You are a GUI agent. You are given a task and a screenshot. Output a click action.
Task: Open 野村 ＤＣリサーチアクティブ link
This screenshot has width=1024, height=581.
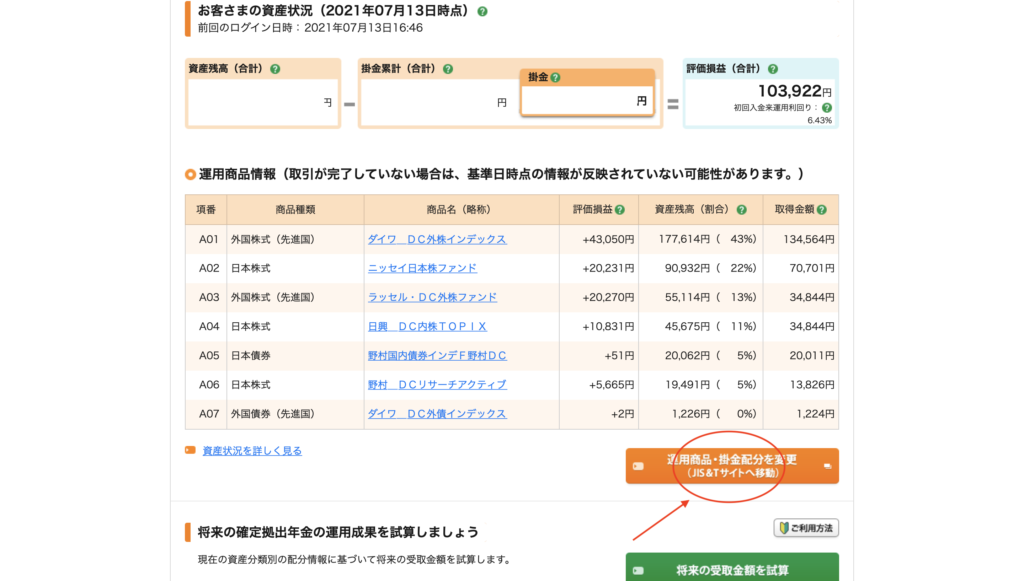pyautogui.click(x=437, y=384)
